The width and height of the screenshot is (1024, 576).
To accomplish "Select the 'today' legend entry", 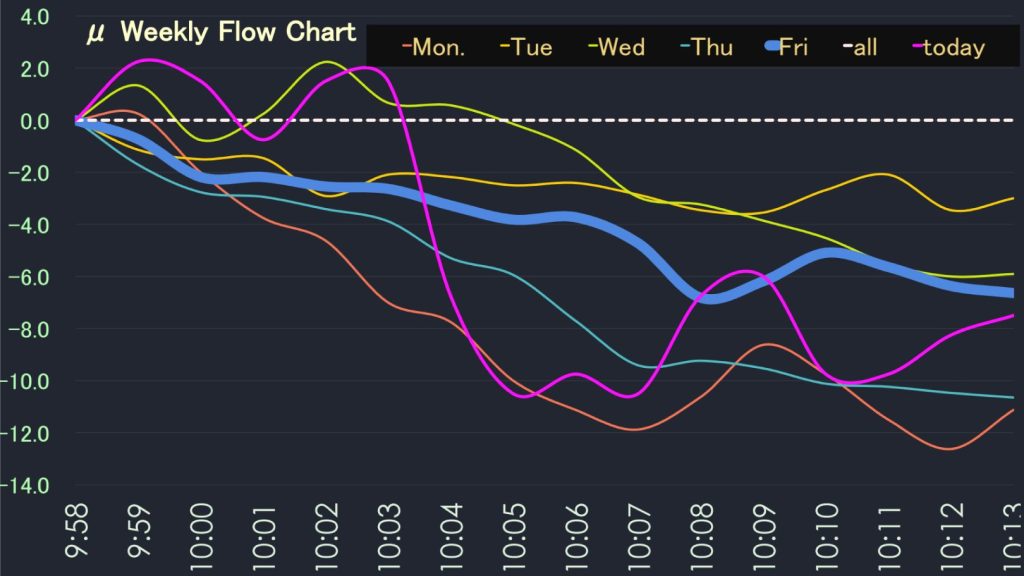I will [x=948, y=47].
